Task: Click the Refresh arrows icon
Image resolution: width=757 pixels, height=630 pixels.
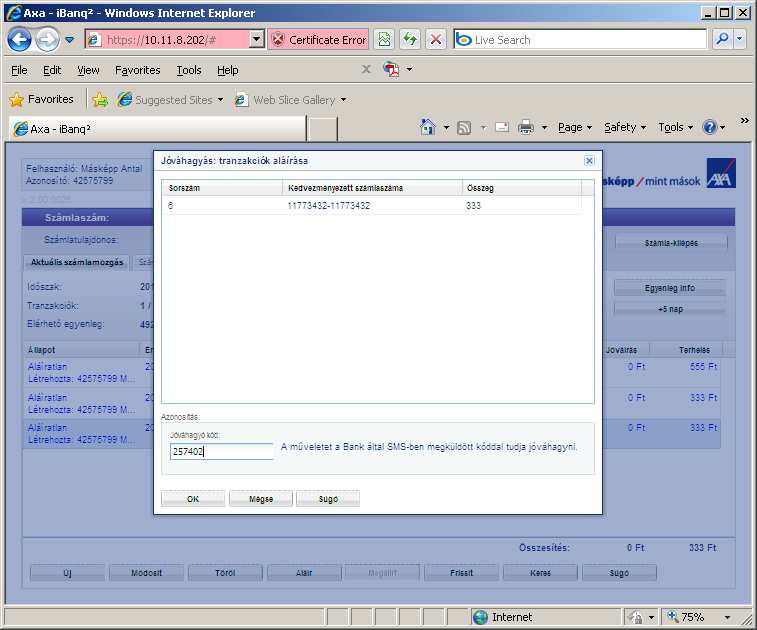Action: [410, 40]
